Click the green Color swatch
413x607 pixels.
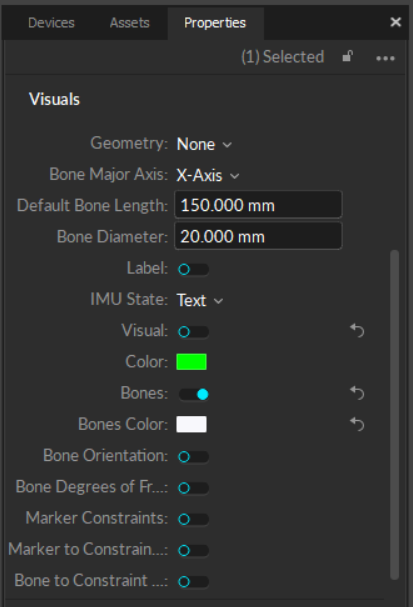pyautogui.click(x=191, y=362)
